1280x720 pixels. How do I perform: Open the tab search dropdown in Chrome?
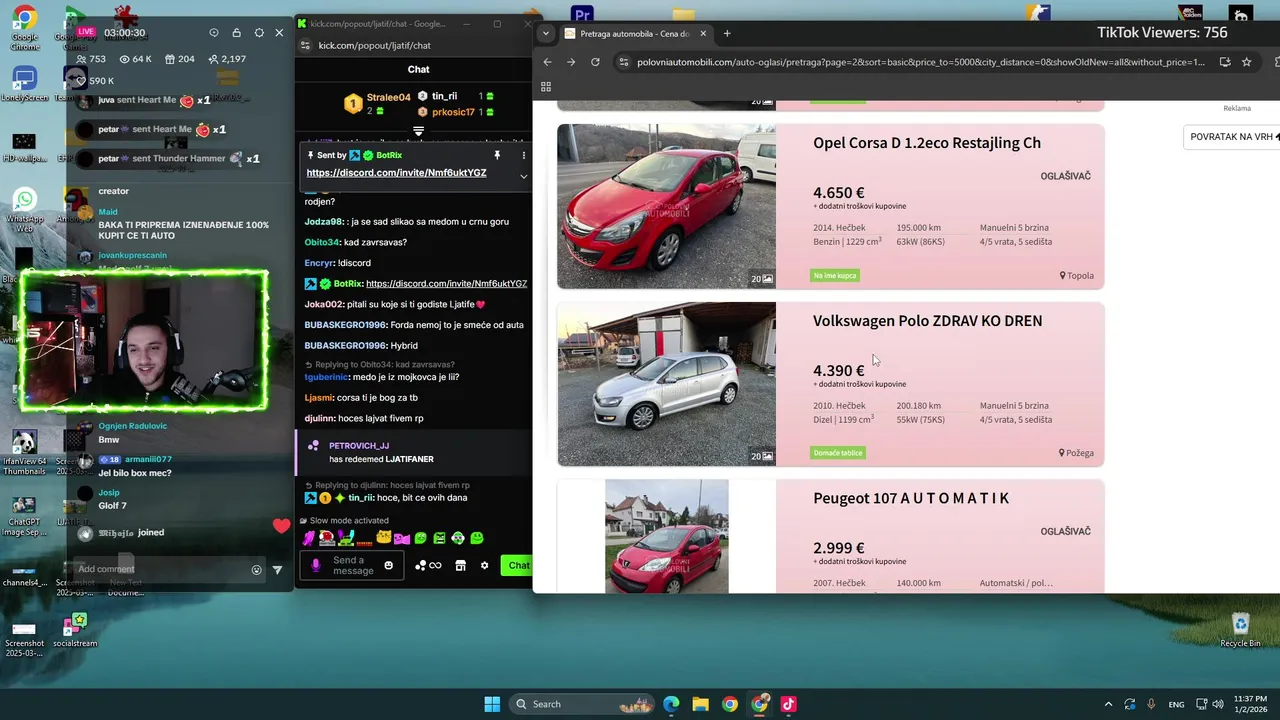click(x=545, y=33)
